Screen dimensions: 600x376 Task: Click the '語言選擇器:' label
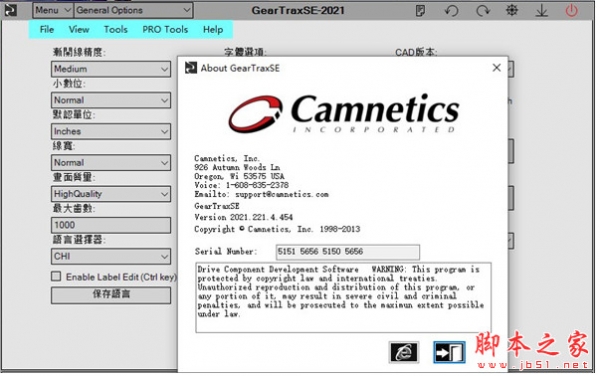[x=79, y=240]
